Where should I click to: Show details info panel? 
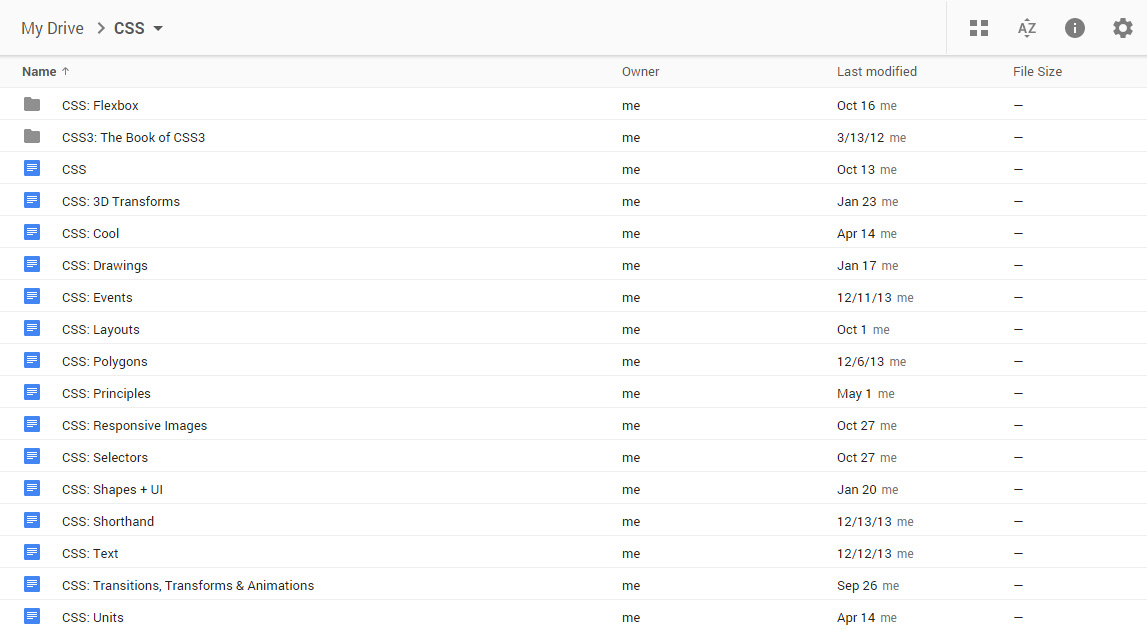click(1075, 28)
